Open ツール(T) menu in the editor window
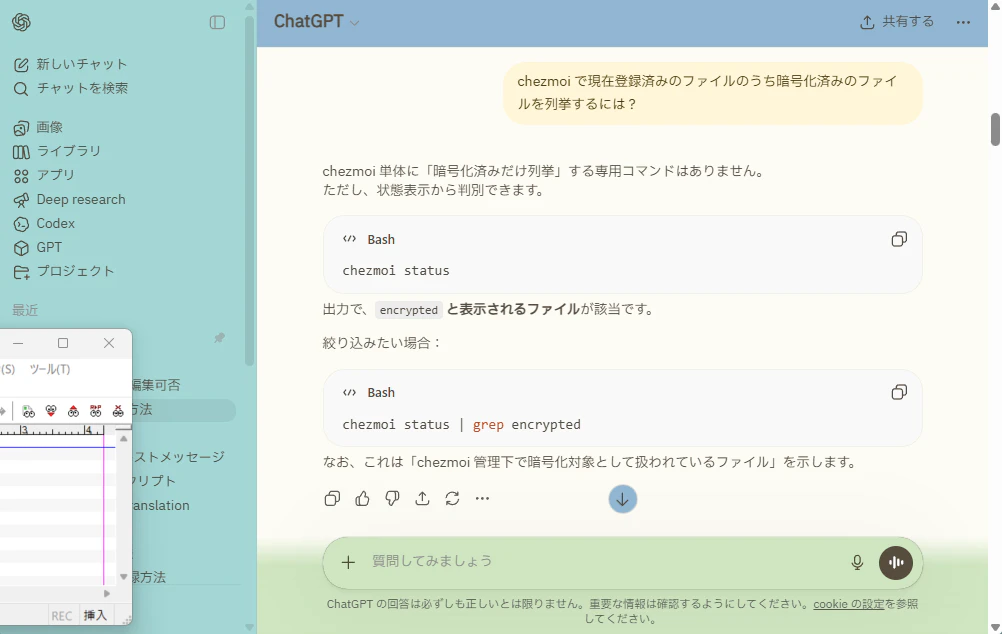 coord(50,369)
